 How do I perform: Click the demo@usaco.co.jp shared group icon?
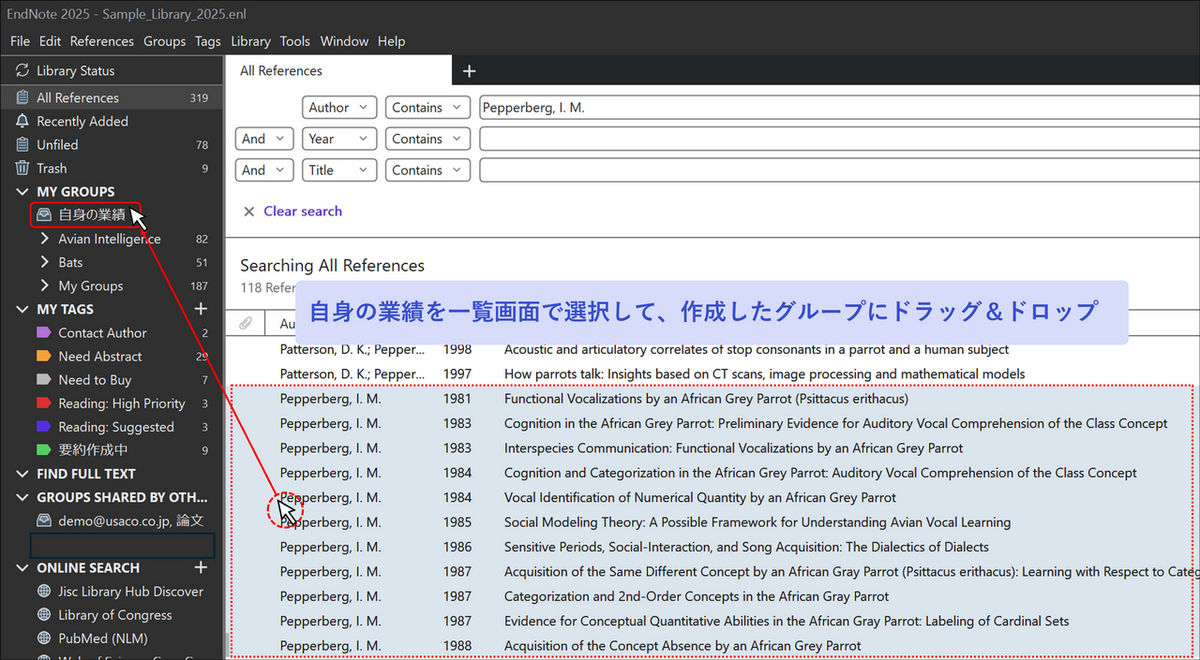tap(44, 520)
